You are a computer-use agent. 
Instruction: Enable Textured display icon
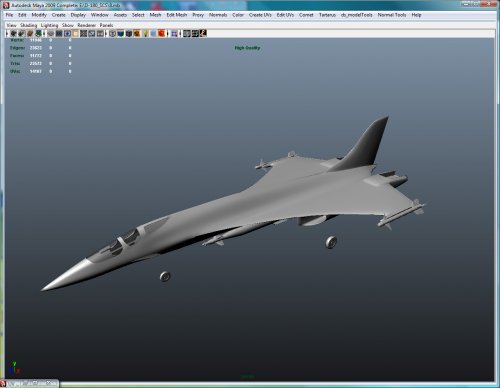[x=137, y=33]
